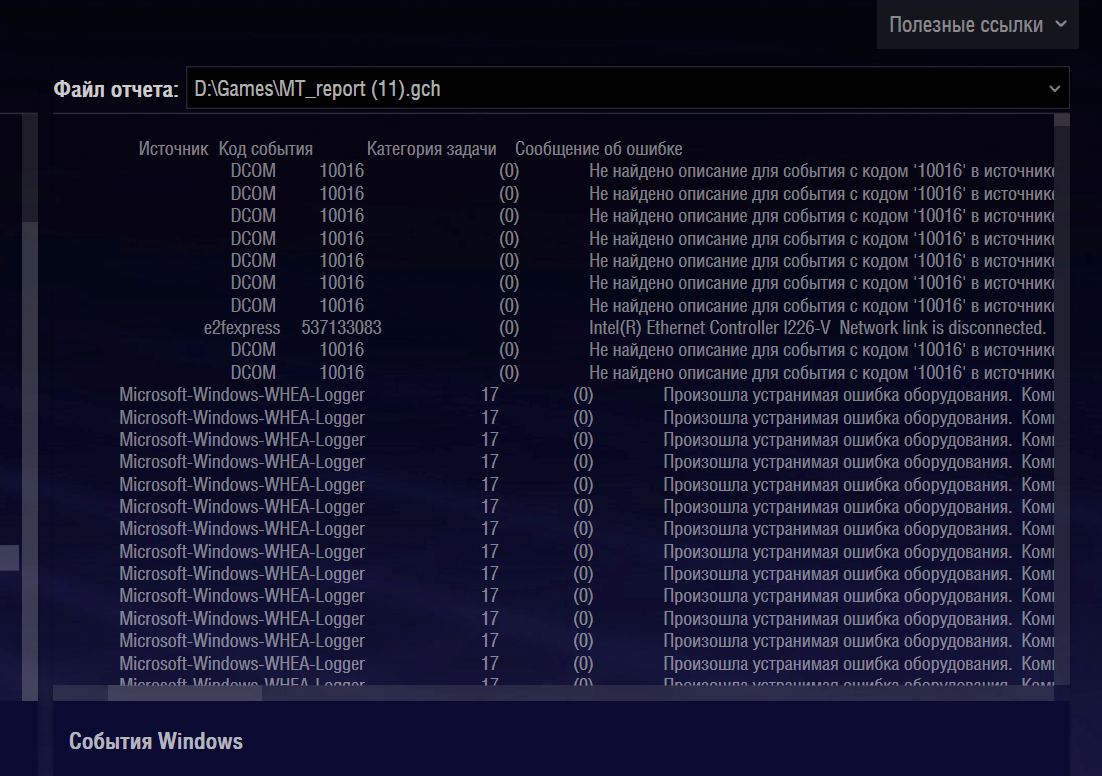Click event code 537133083
Screen dimensions: 1102x776
coord(342,328)
